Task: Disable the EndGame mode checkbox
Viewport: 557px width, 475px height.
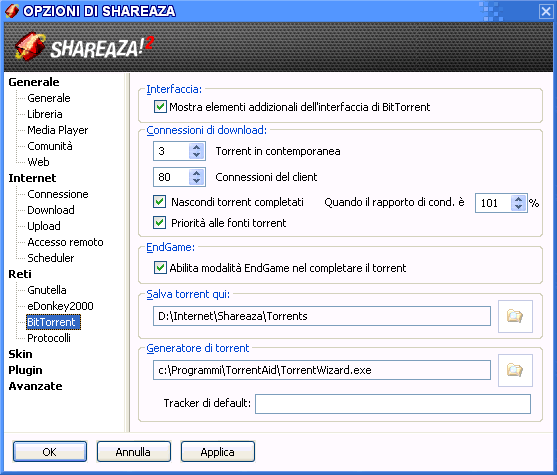Action: (160, 268)
